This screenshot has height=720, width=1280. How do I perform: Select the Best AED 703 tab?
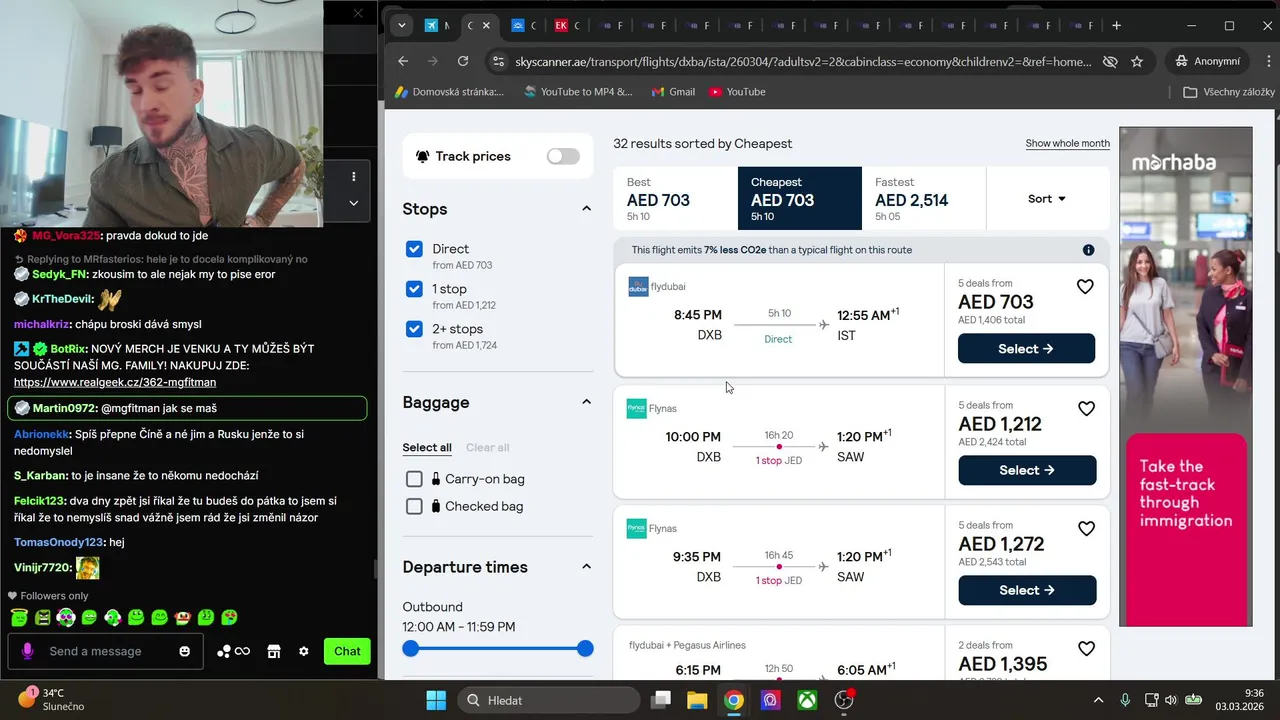tap(676, 199)
